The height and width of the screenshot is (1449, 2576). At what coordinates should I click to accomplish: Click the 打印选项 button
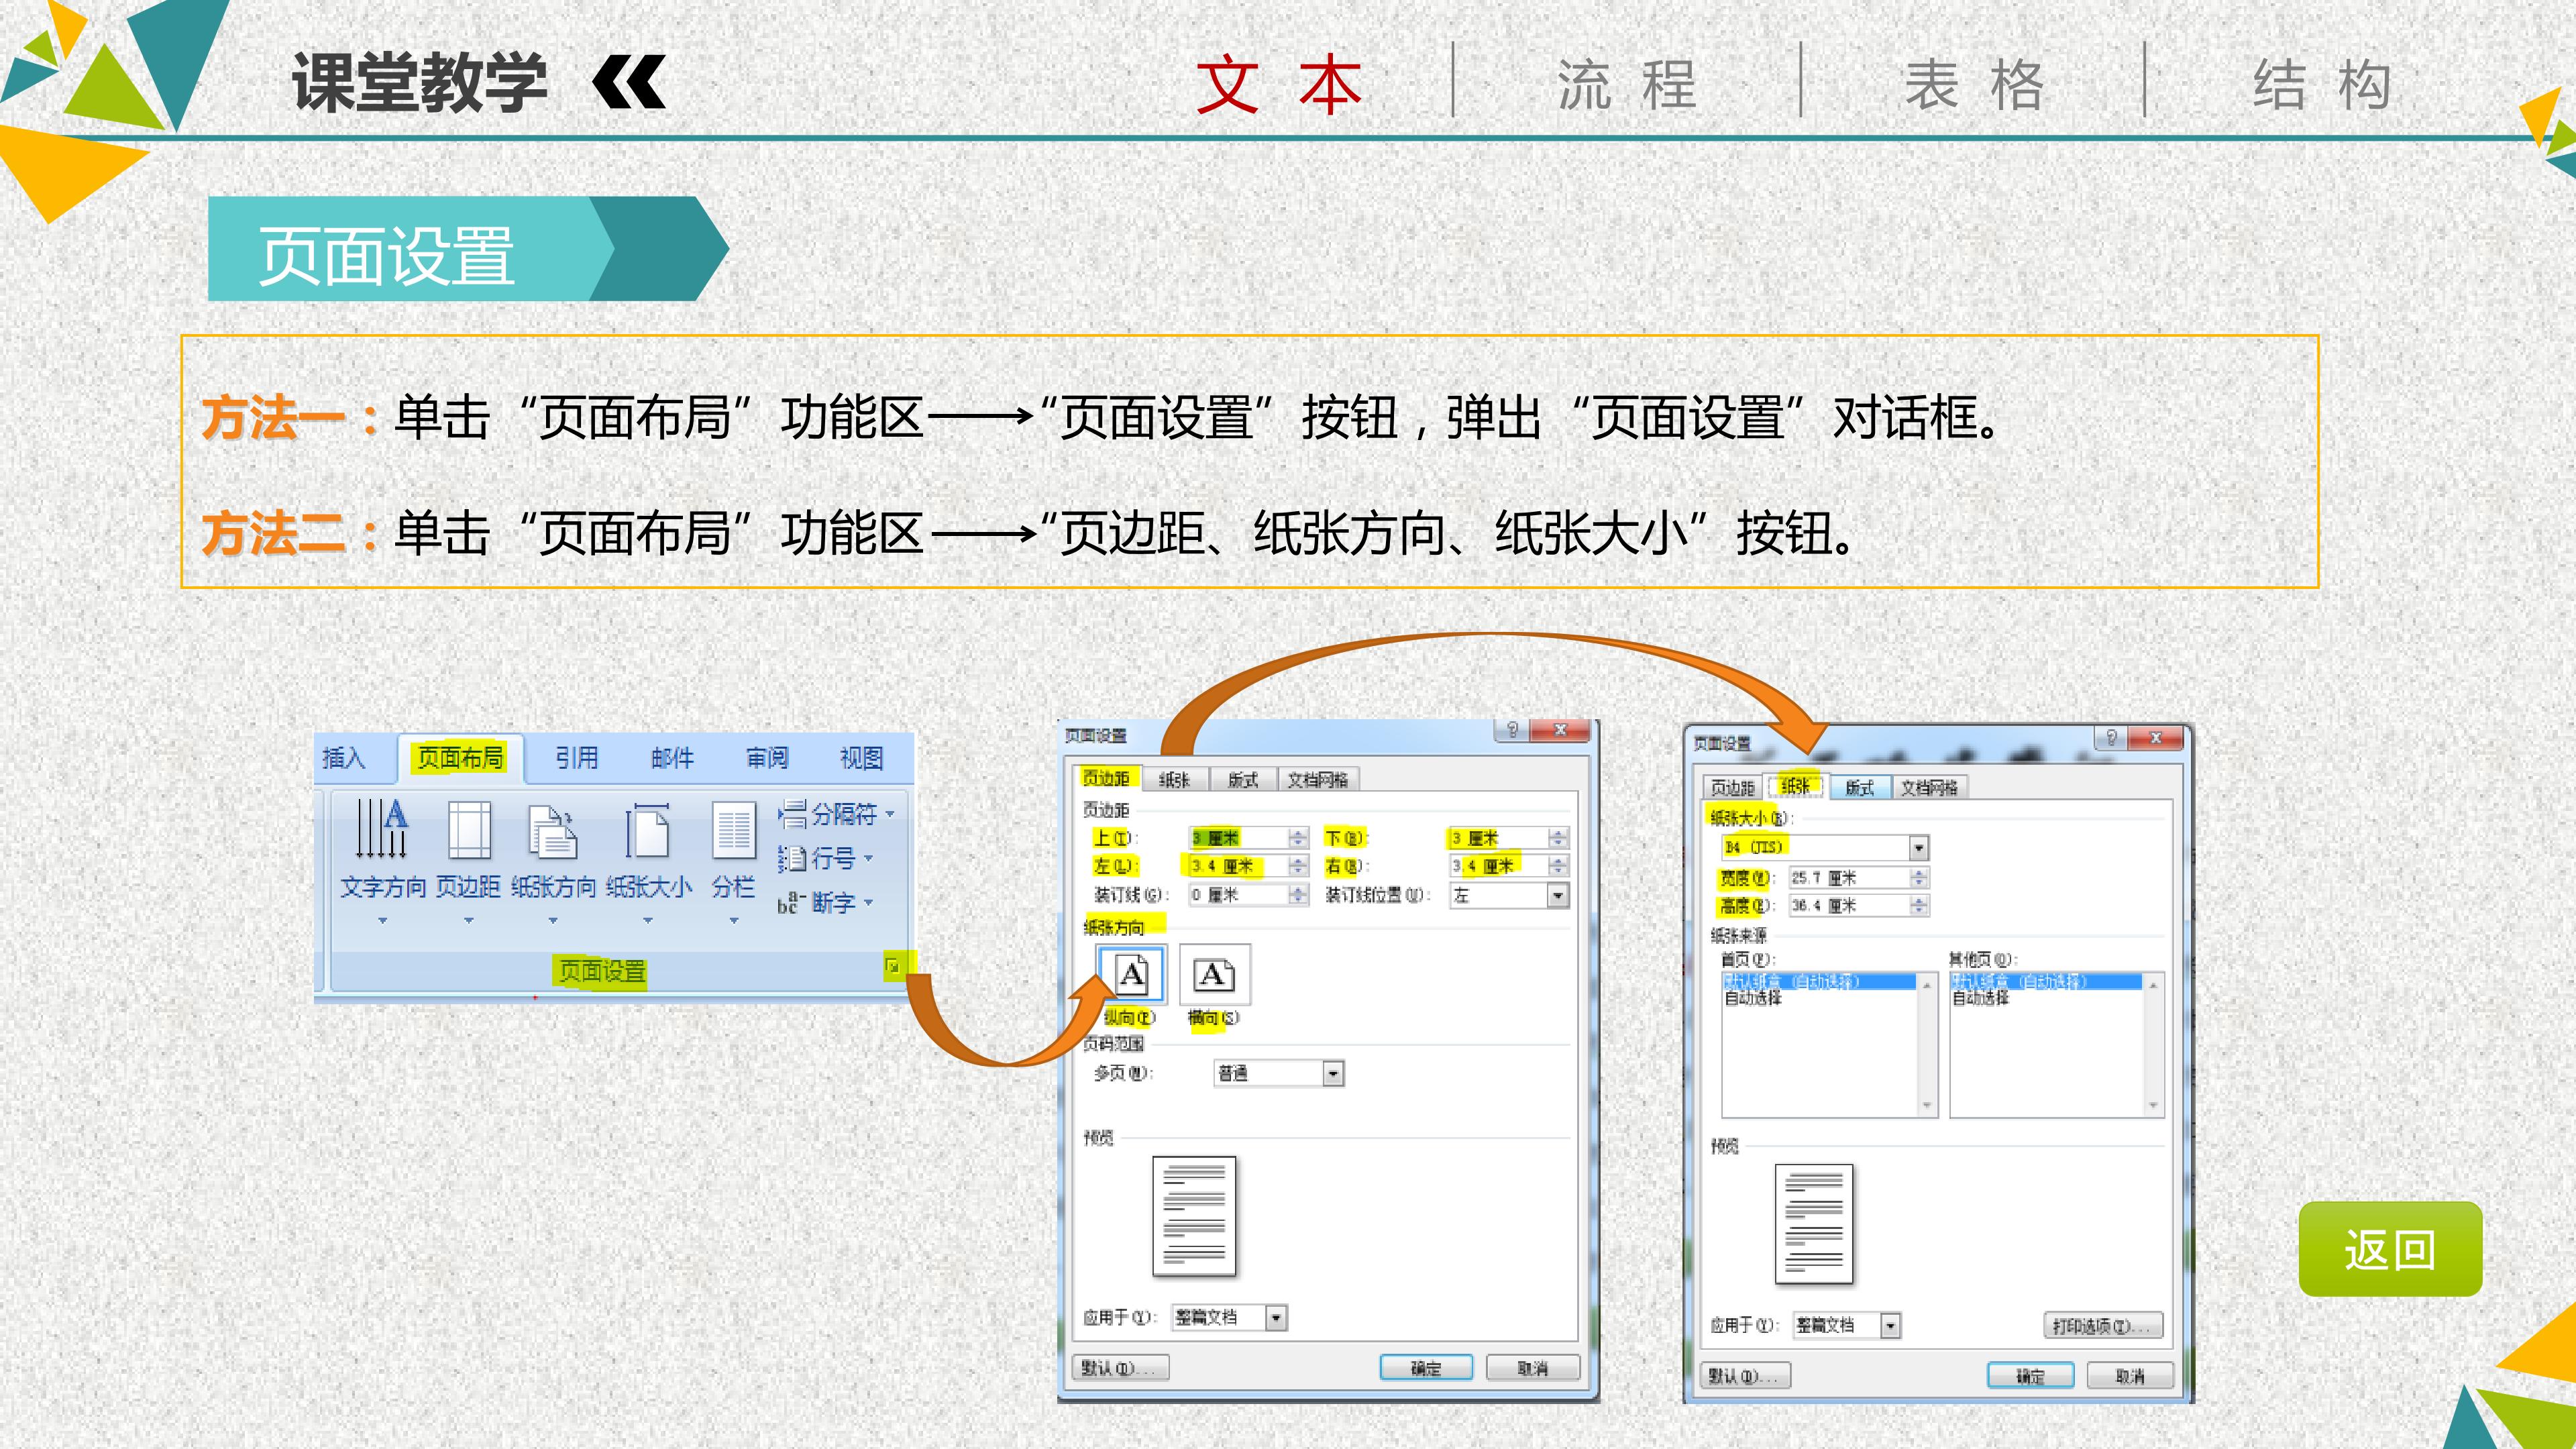(x=2102, y=1326)
